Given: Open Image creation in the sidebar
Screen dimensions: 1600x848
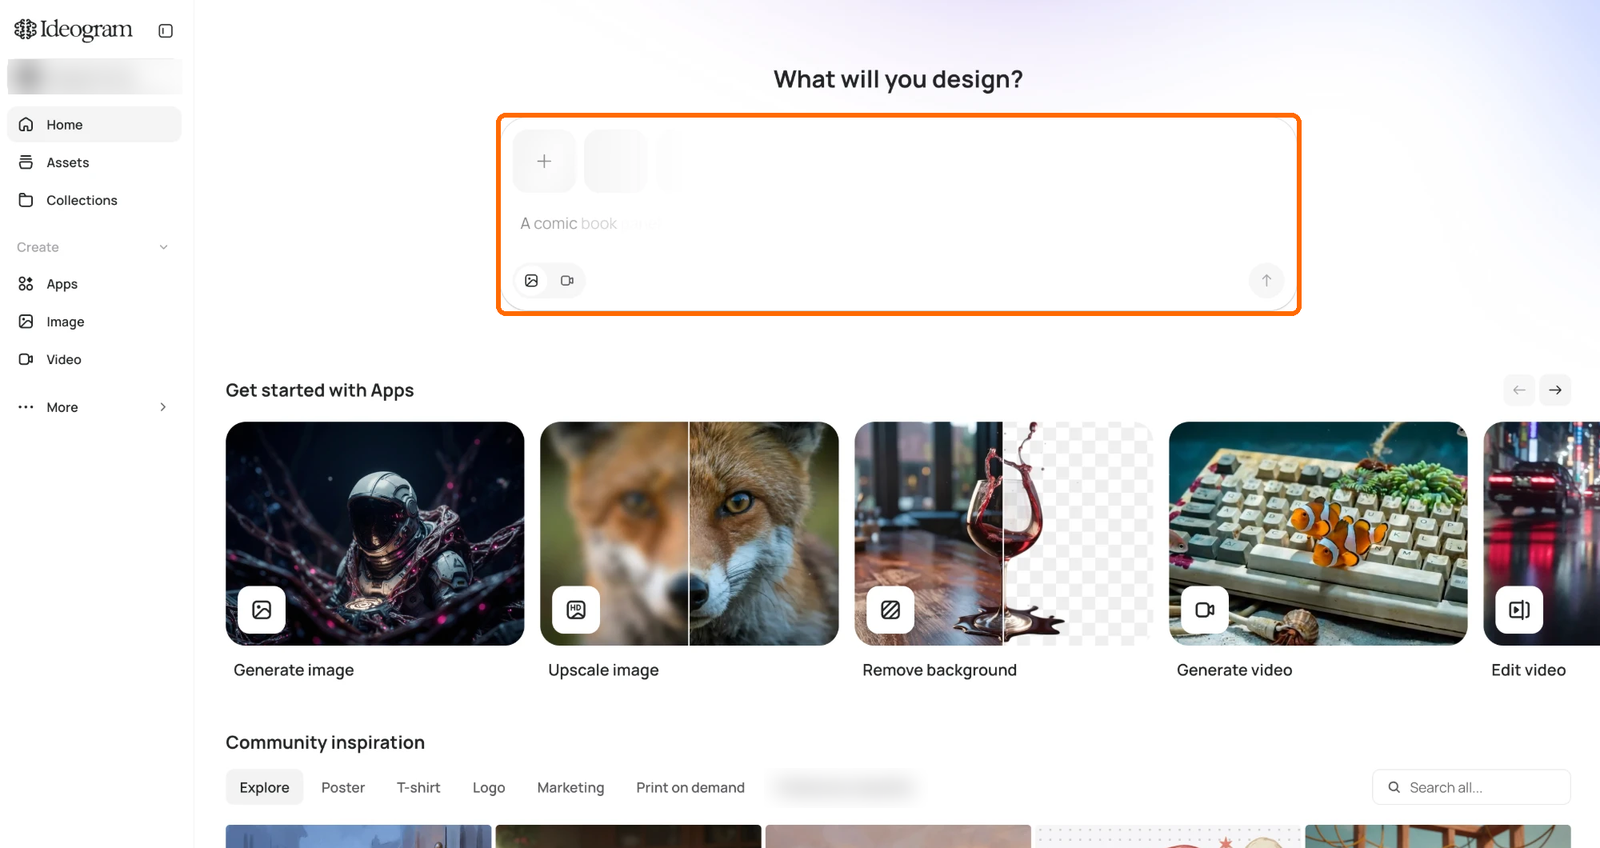Looking at the screenshot, I should pyautogui.click(x=94, y=322).
